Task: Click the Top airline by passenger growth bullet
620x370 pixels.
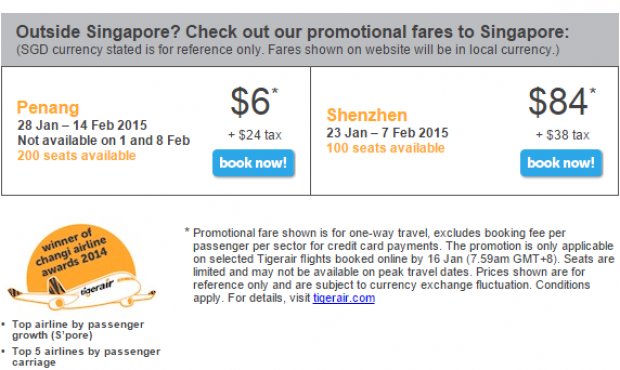Action: tap(78, 330)
